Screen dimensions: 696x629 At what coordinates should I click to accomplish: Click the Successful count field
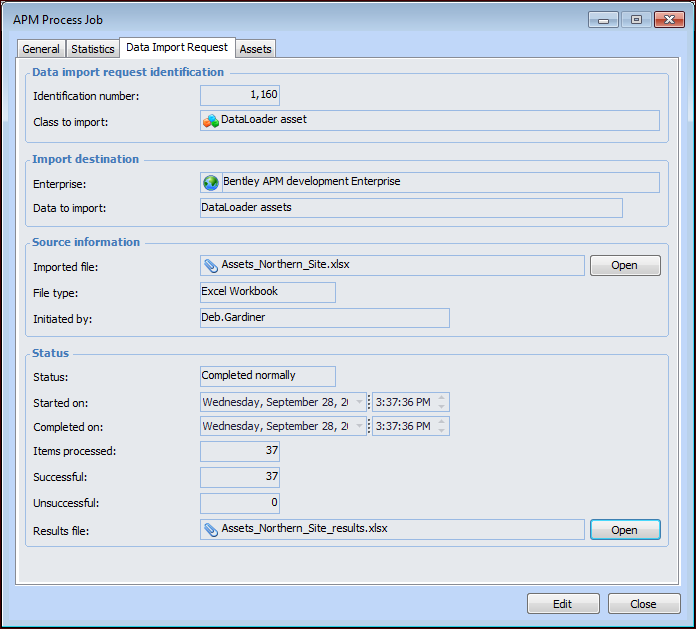click(240, 477)
